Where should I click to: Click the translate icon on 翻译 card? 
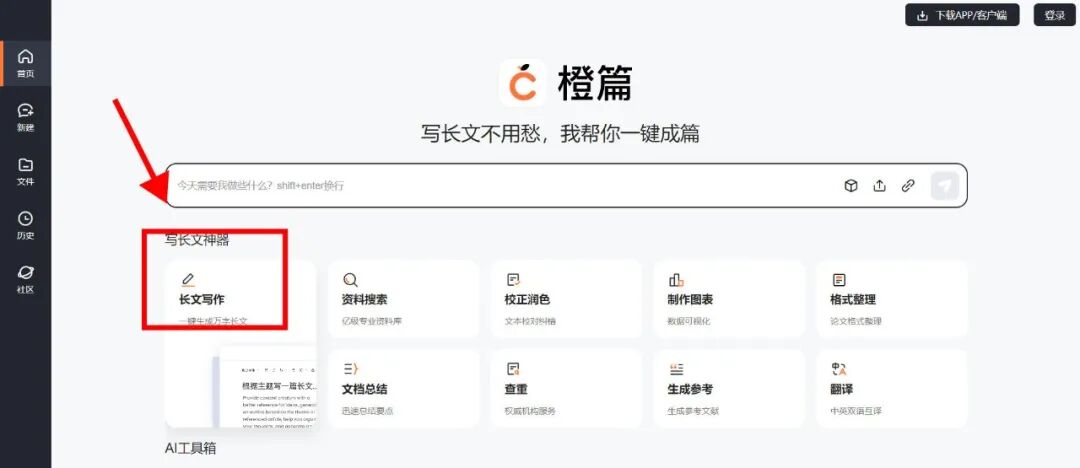[839, 369]
